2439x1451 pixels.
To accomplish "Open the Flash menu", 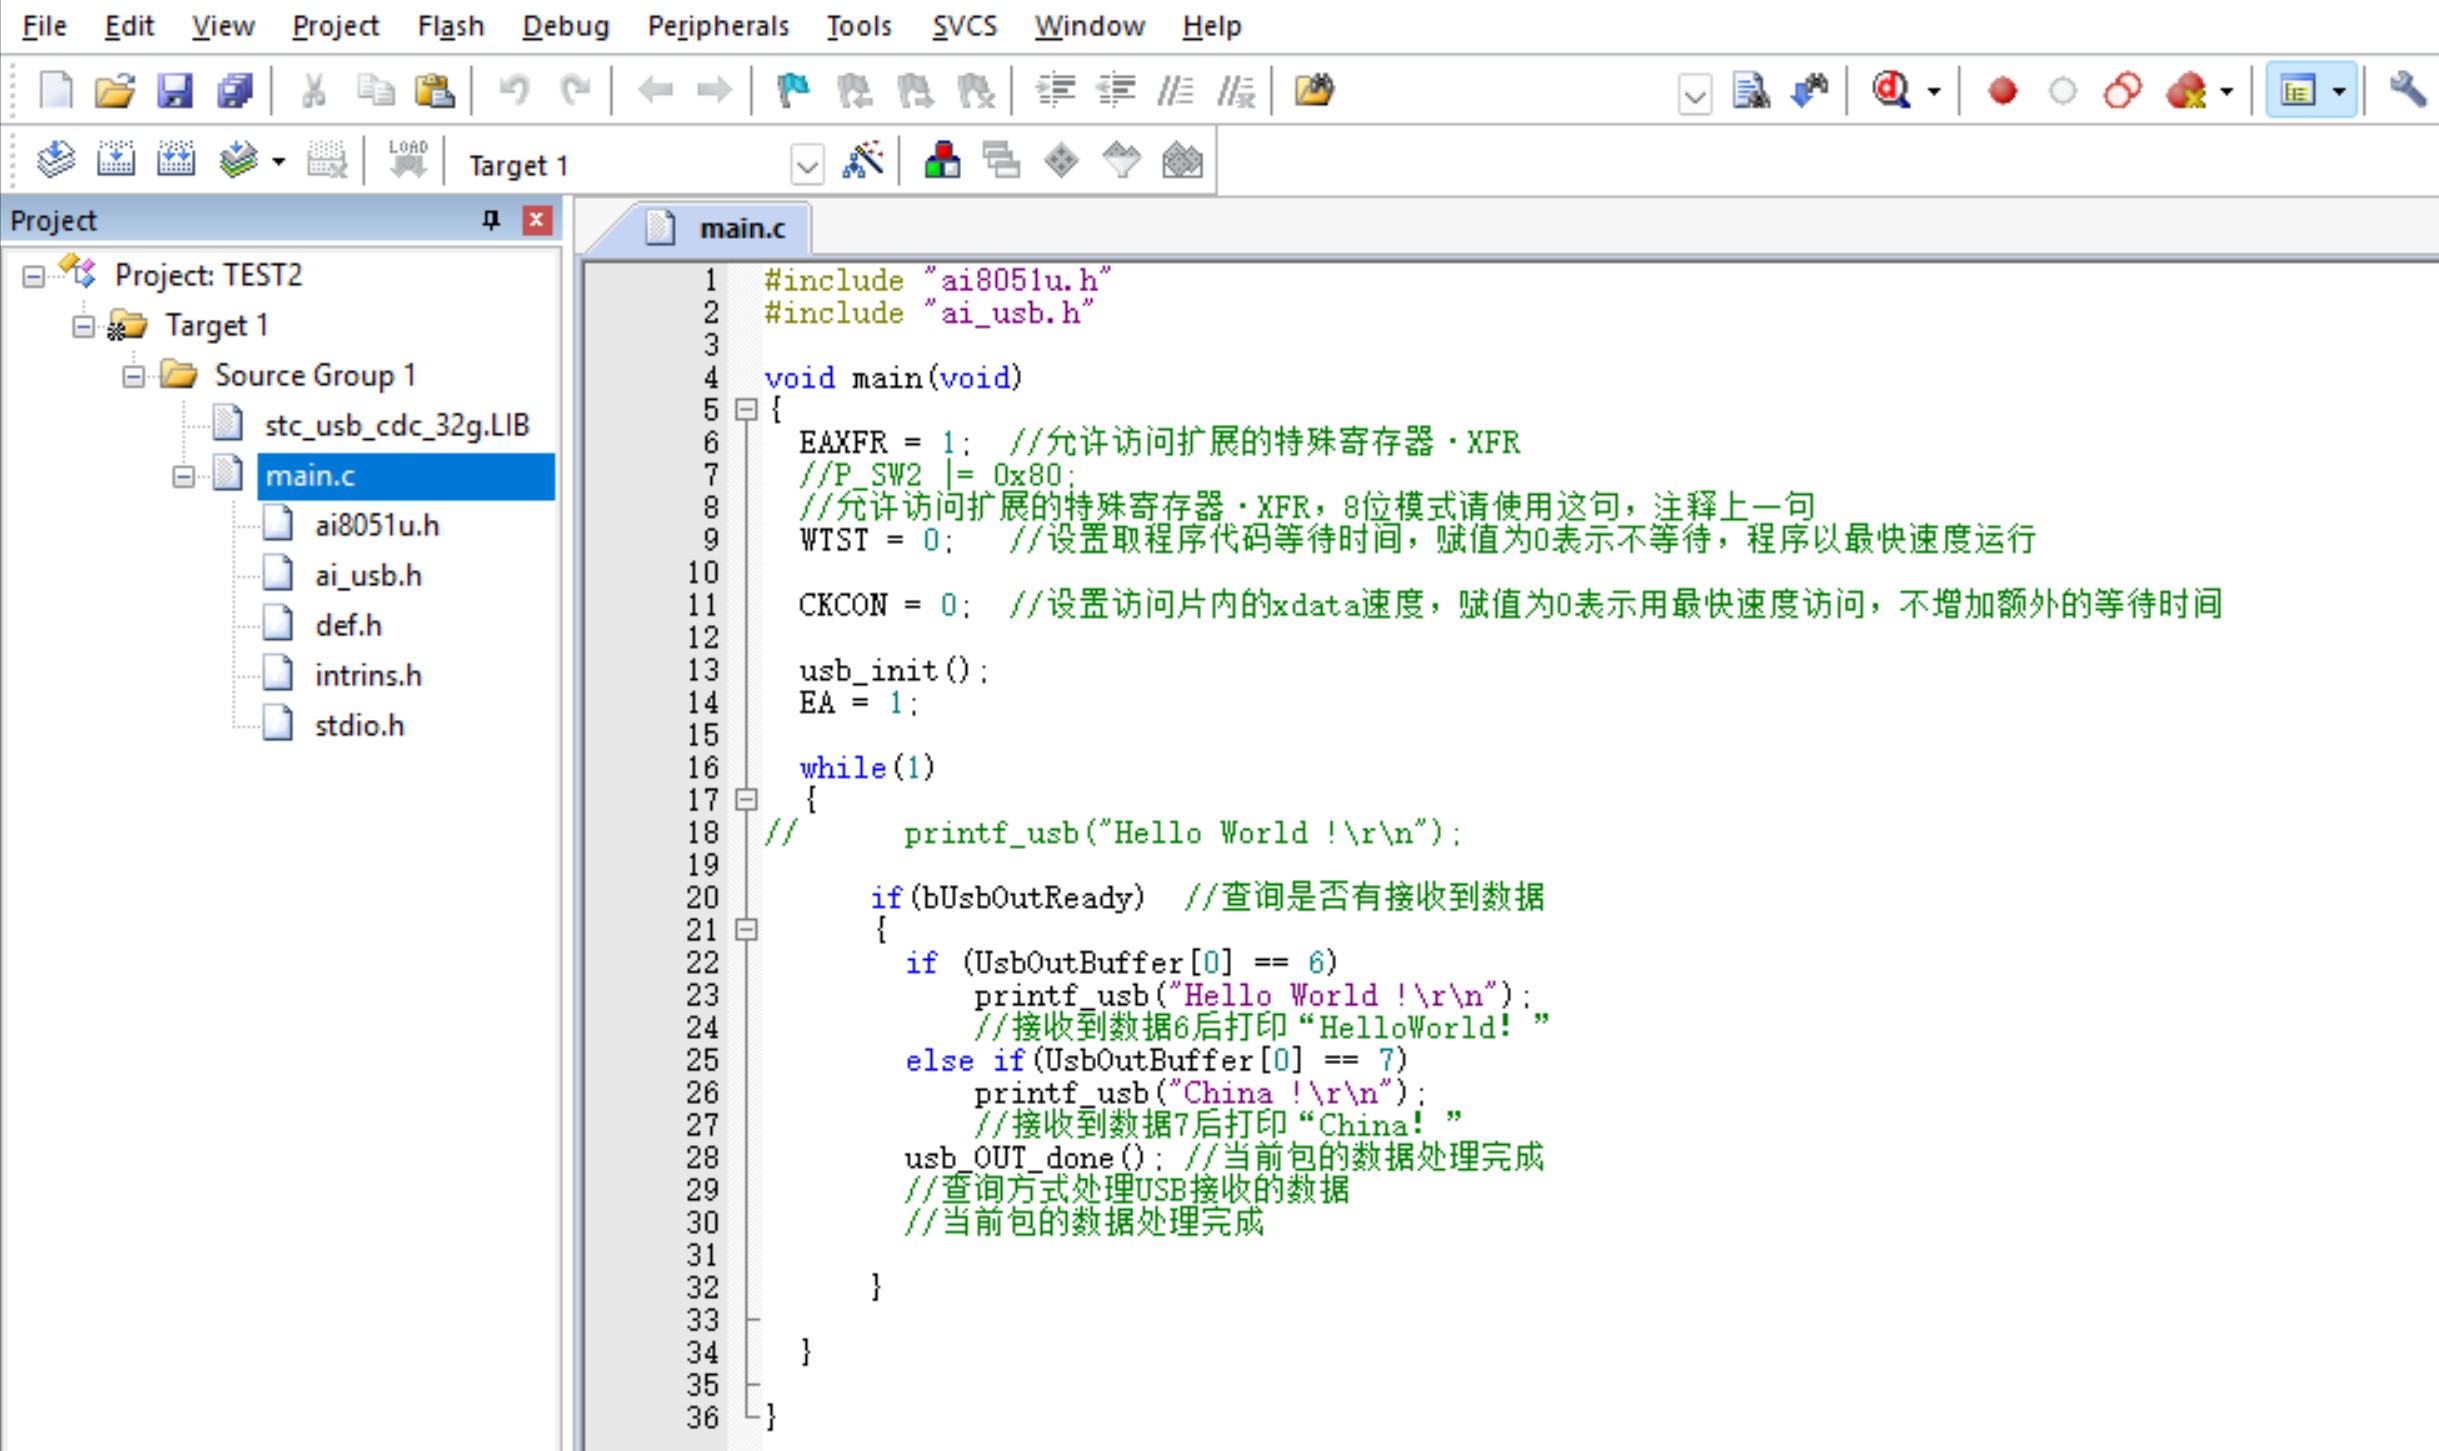I will [451, 26].
